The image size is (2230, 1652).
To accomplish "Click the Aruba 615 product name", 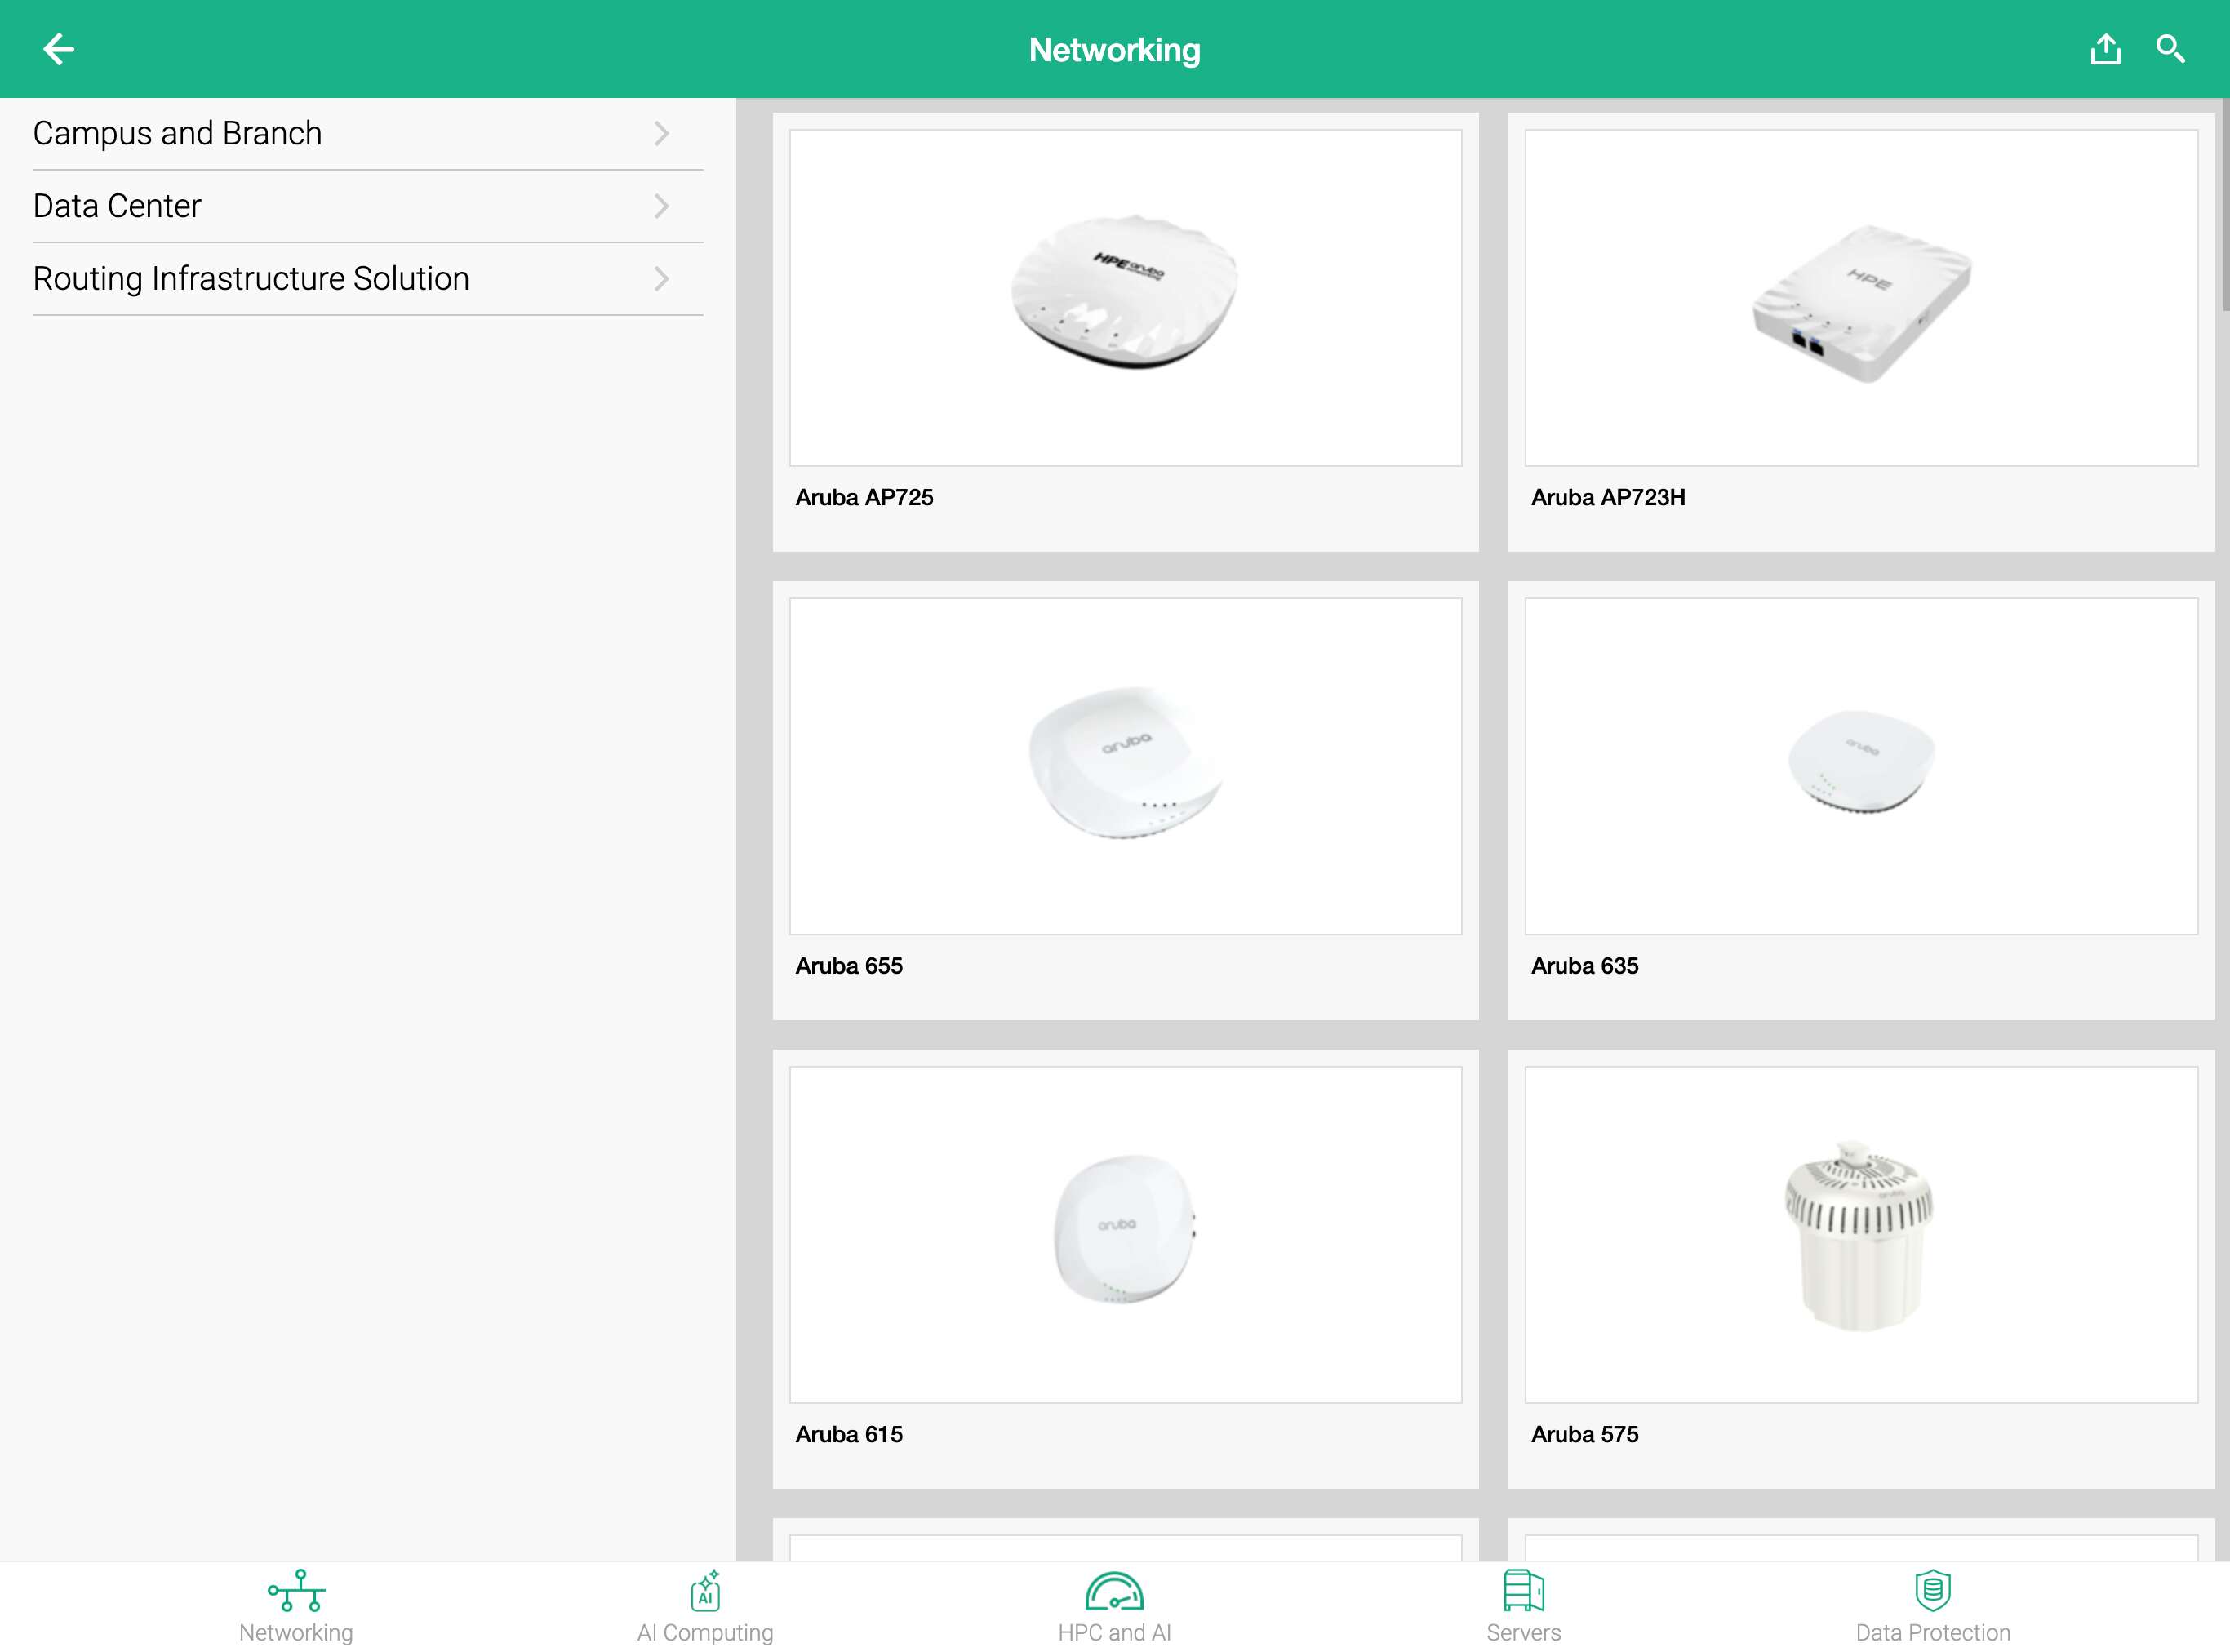I will pyautogui.click(x=849, y=1434).
